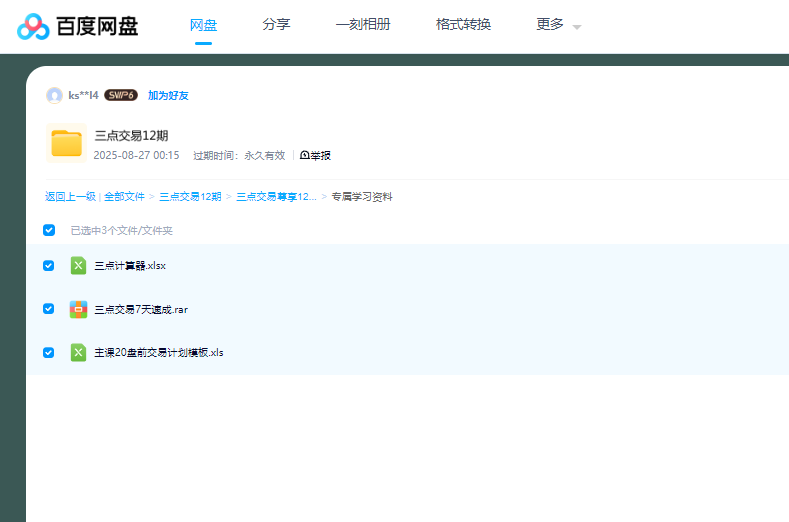Uncheck the 三点交易7天速成.rar checkbox
The height and width of the screenshot is (522, 789).
[49, 309]
